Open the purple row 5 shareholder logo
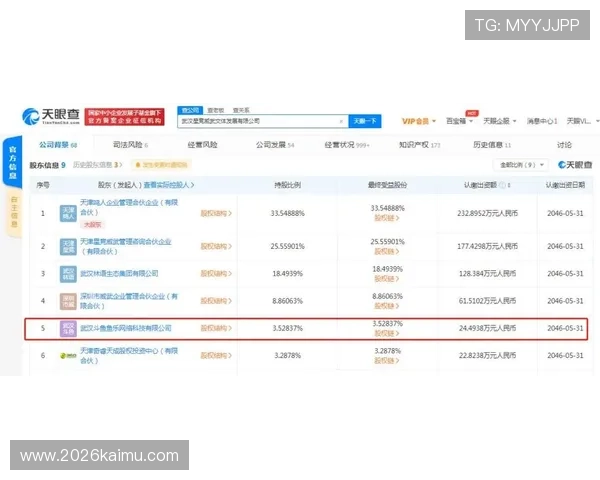The image size is (600, 480). coord(68,328)
